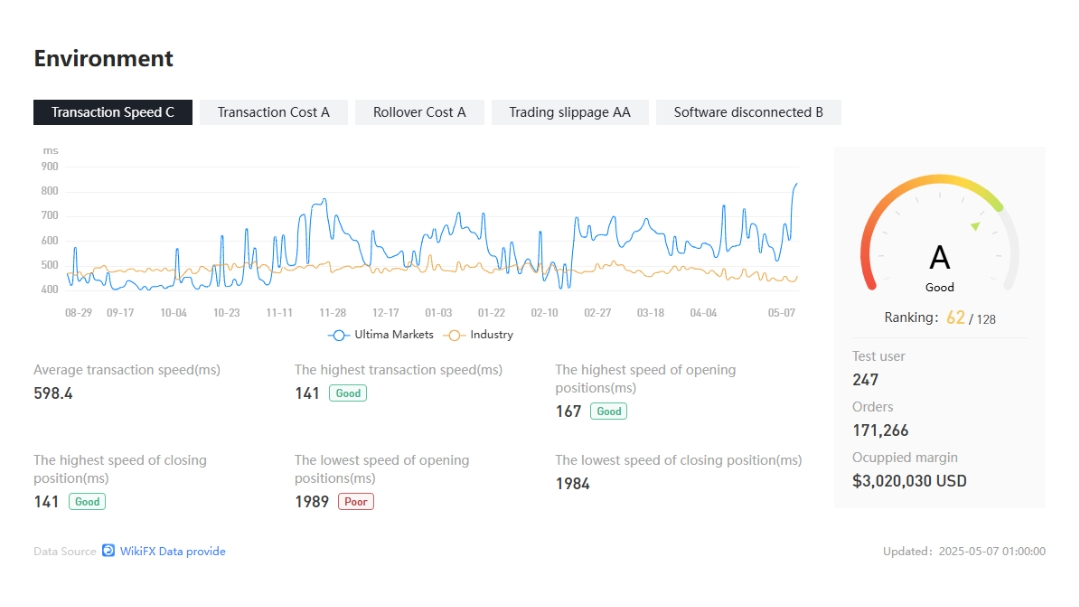
Task: Click the 08-29 date axis label
Action: tap(78, 313)
